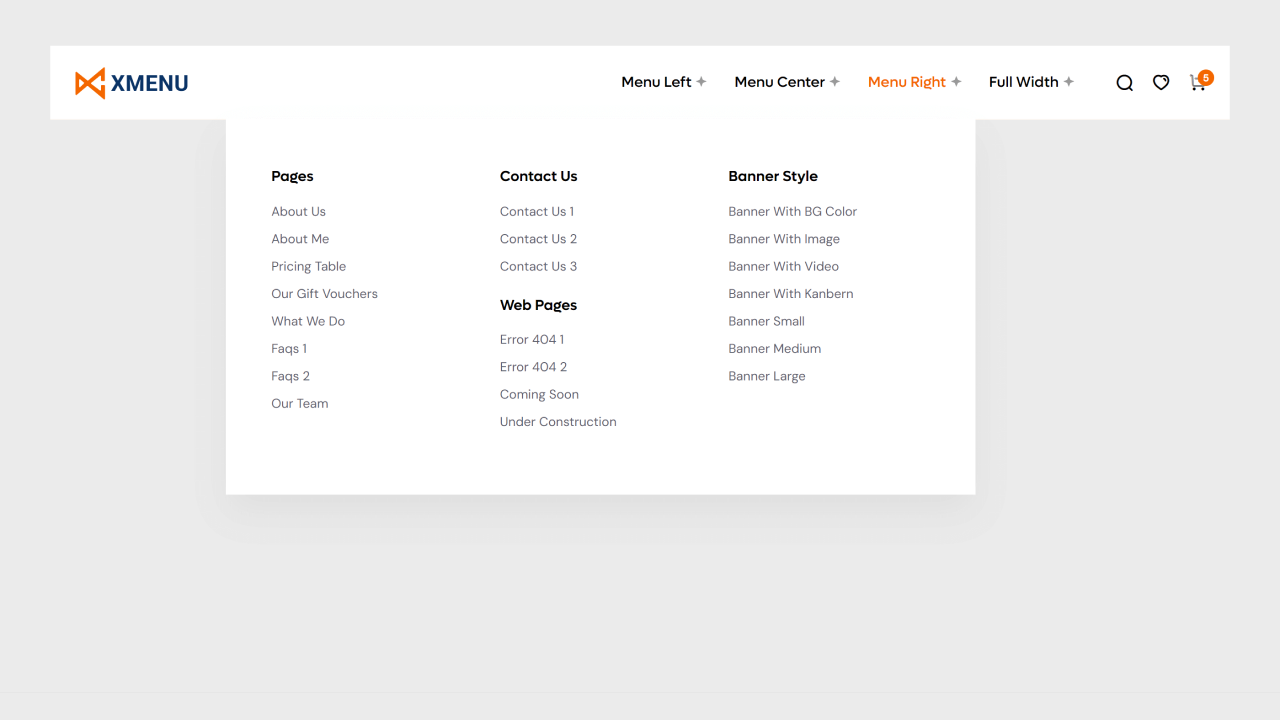This screenshot has height=720, width=1280.
Task: Go to Pricing Table page
Action: point(308,267)
